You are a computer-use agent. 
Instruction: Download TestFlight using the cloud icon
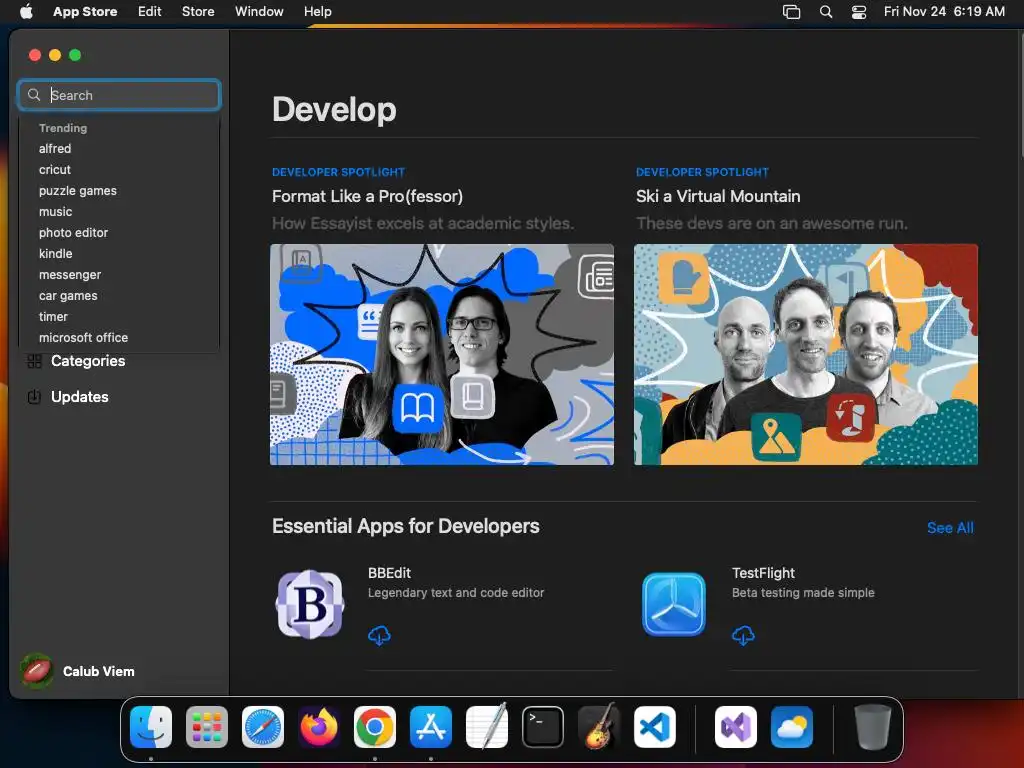(x=743, y=635)
